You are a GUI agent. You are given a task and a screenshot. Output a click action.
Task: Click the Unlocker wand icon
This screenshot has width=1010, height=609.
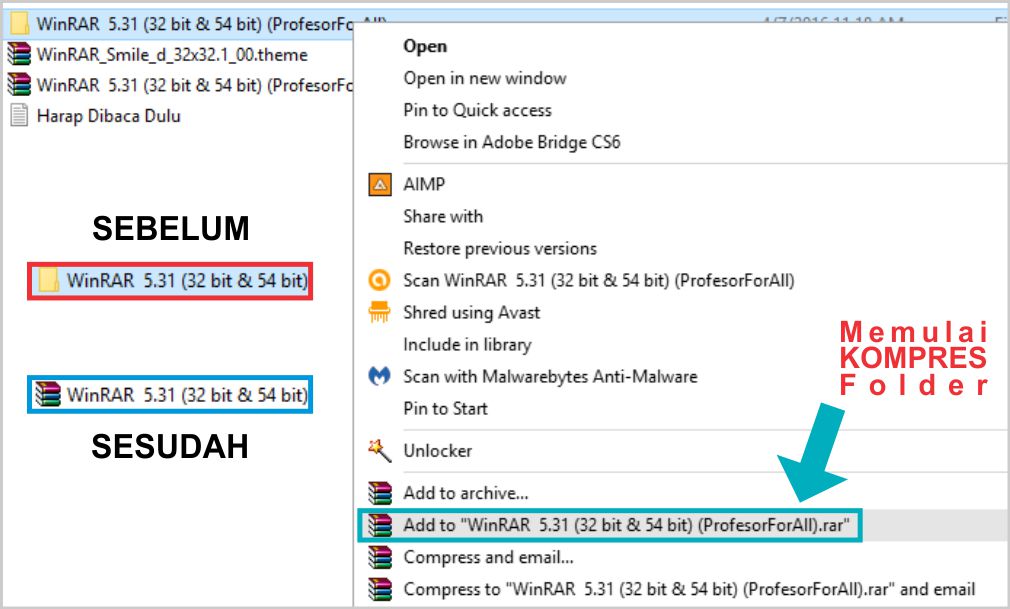tap(379, 450)
